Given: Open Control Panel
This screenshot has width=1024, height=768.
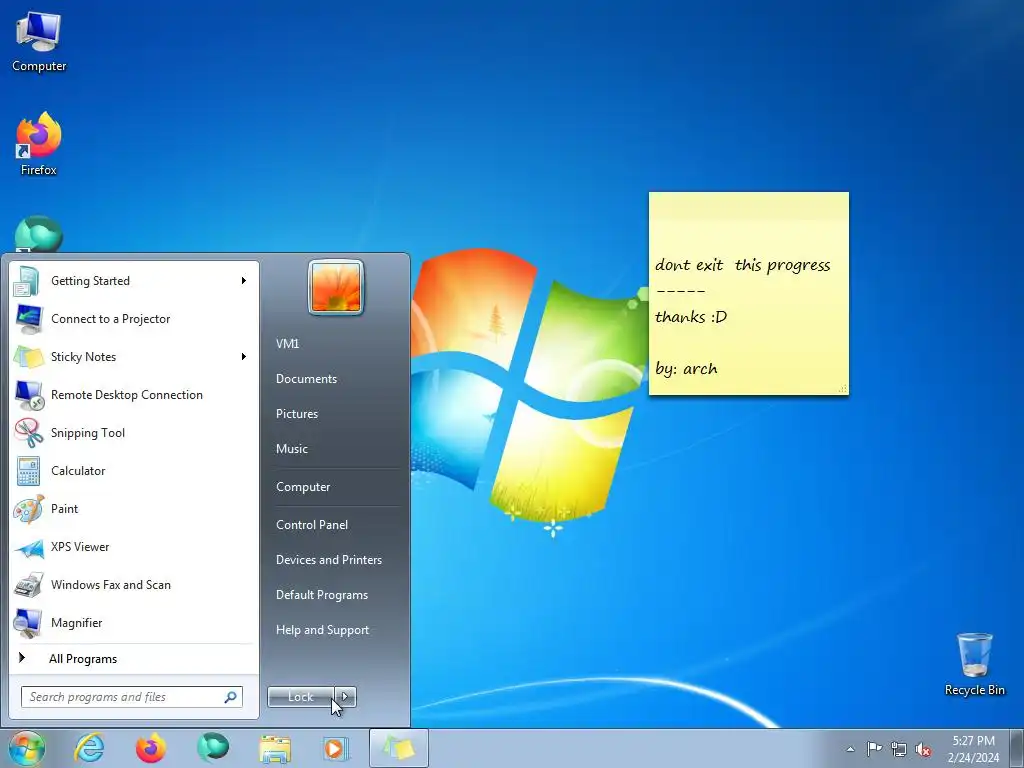Looking at the screenshot, I should point(312,525).
